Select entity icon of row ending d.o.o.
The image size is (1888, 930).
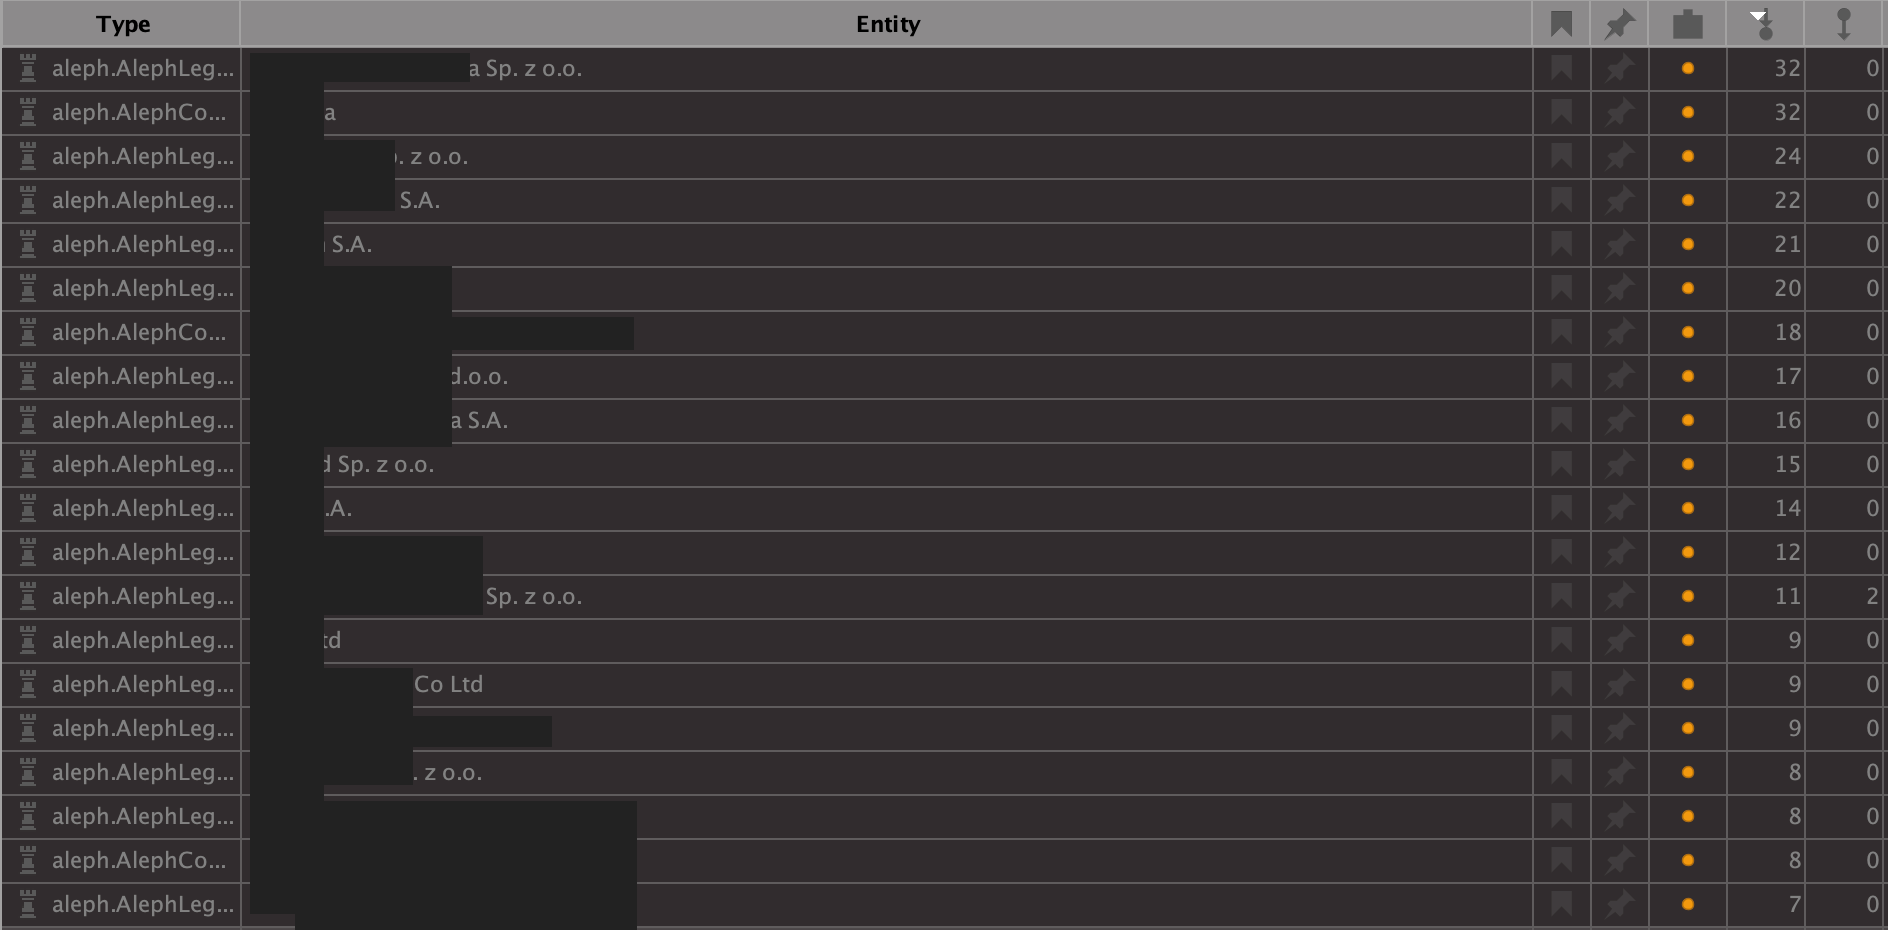28,376
